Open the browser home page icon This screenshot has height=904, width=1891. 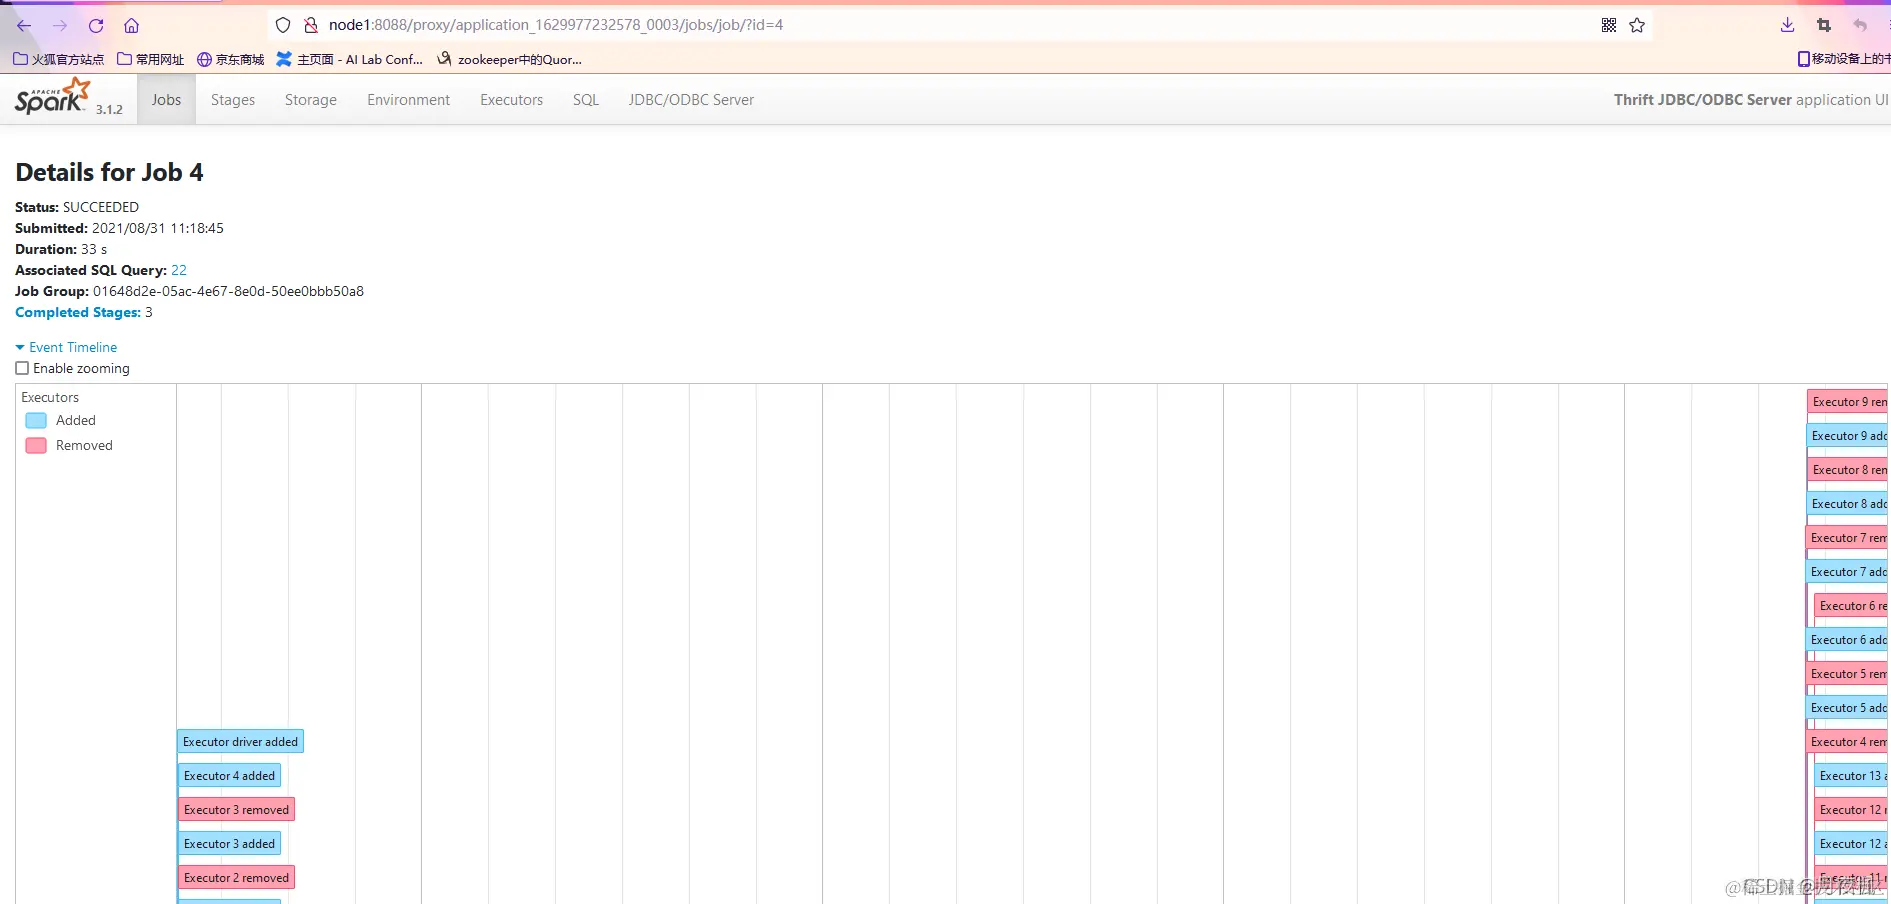coord(132,25)
